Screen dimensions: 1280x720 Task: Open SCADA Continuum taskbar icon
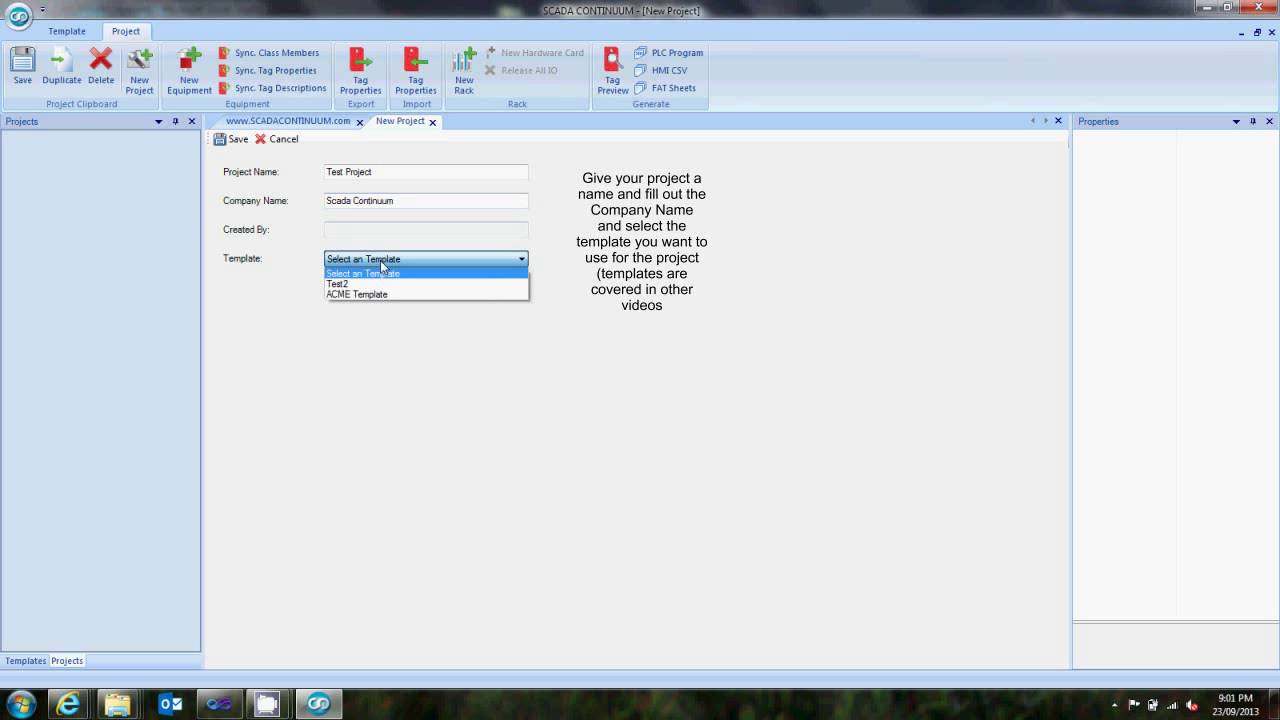click(x=318, y=704)
